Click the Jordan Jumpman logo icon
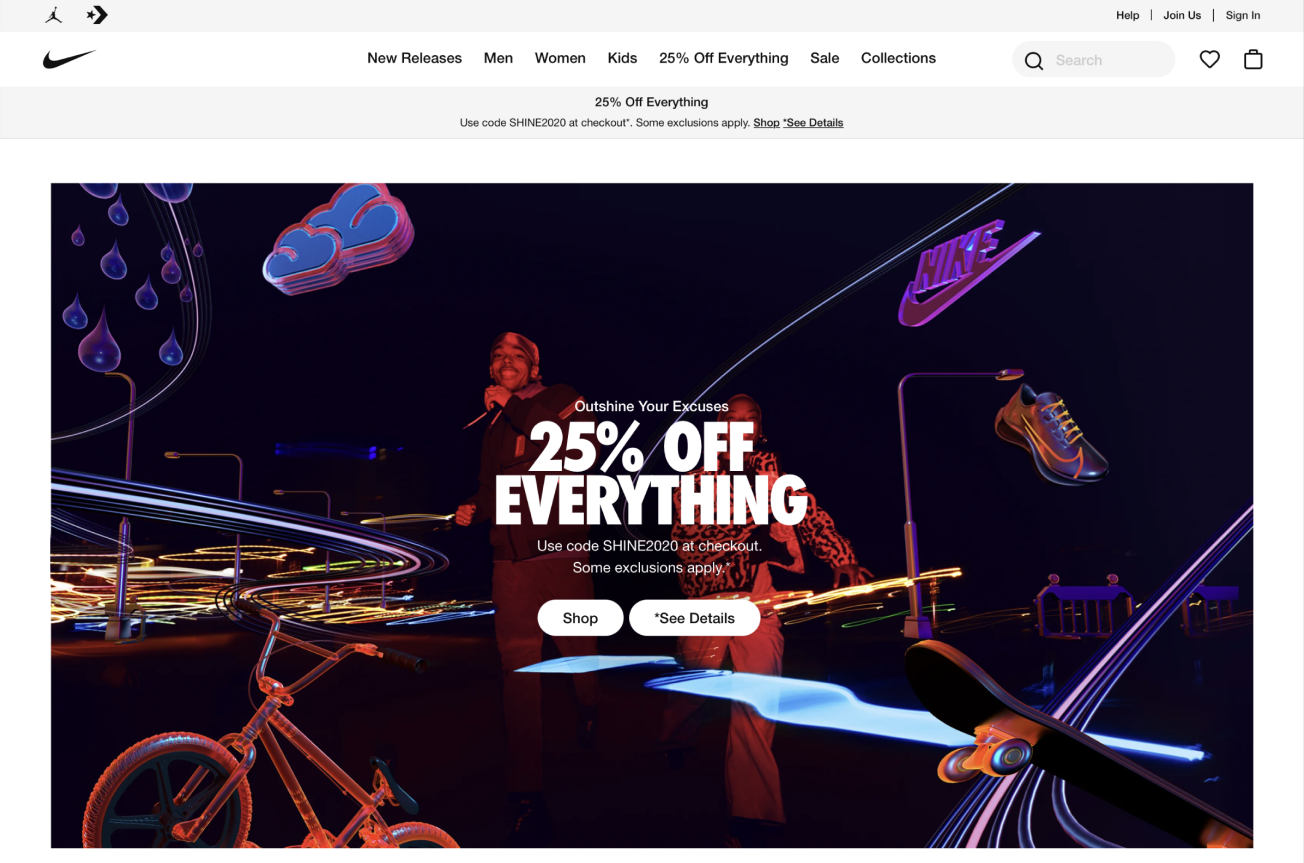 pos(54,15)
